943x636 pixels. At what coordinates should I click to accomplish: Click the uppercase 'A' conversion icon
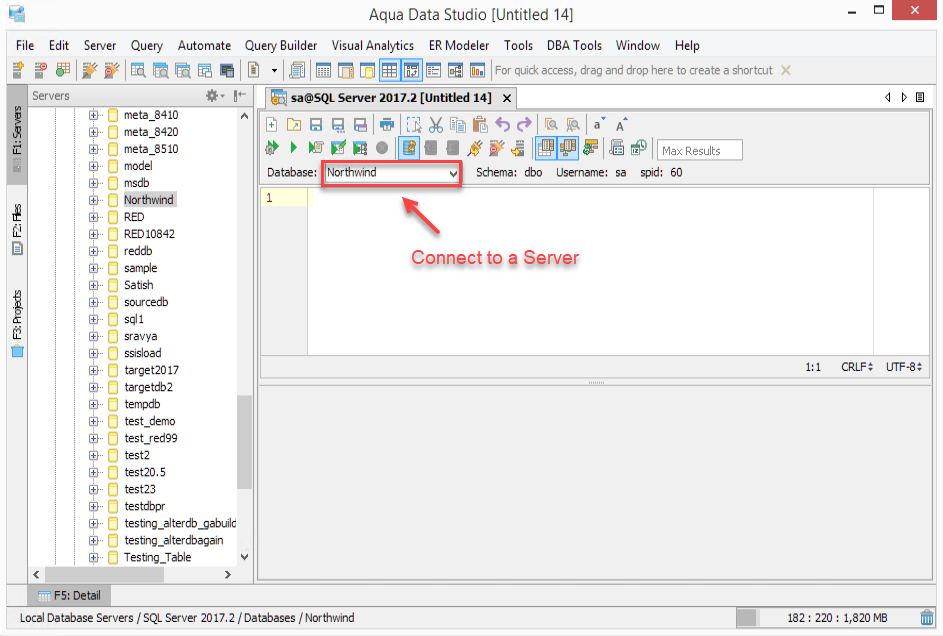(x=621, y=124)
